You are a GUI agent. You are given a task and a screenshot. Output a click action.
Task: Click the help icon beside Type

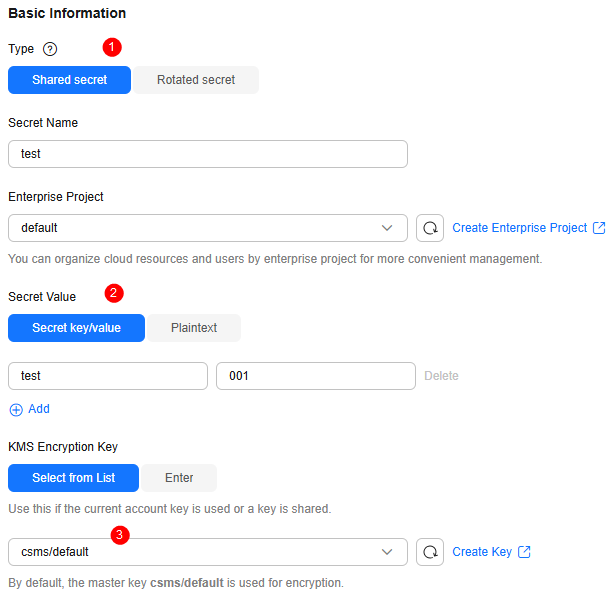pyautogui.click(x=50, y=49)
